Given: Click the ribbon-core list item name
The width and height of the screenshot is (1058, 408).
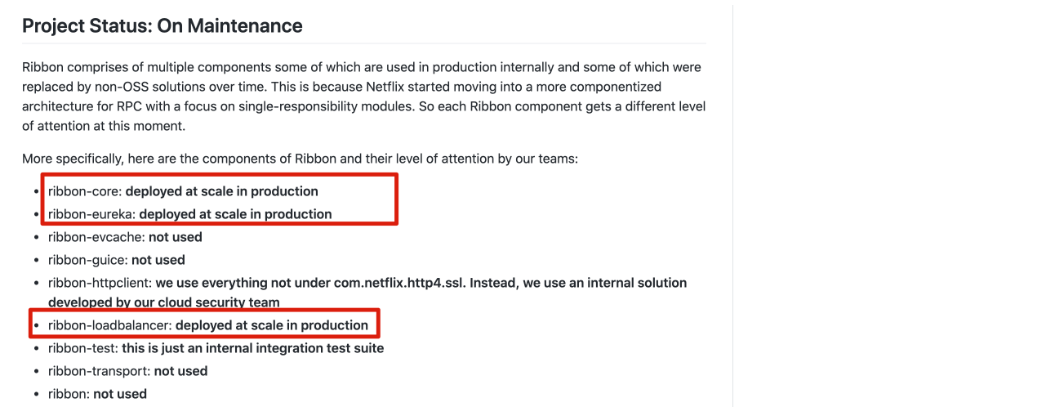Looking at the screenshot, I should pyautogui.click(x=84, y=192).
